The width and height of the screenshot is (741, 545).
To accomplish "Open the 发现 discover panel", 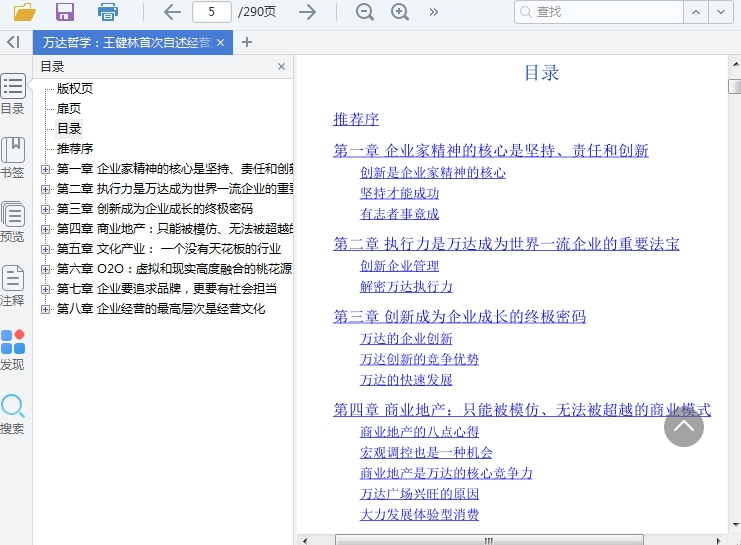I will (x=13, y=350).
